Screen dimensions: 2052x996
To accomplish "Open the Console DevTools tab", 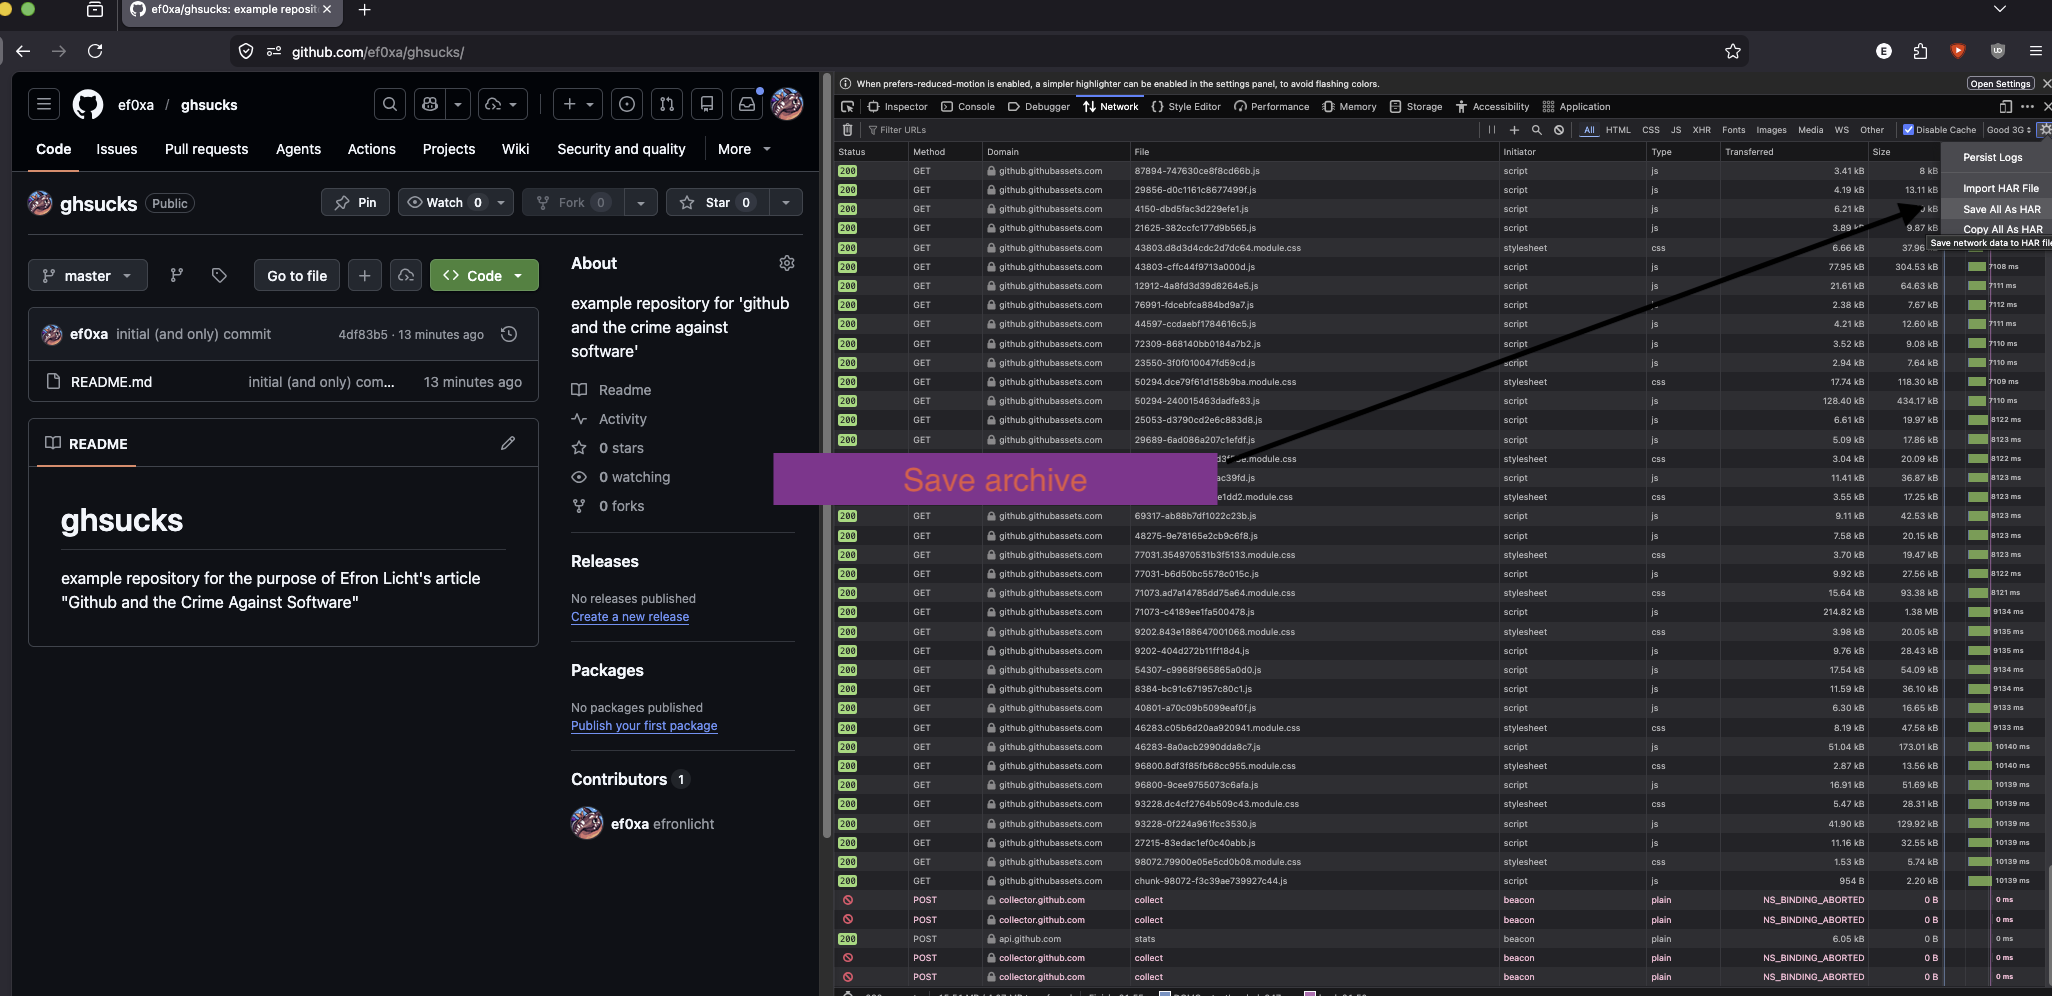I will point(968,107).
